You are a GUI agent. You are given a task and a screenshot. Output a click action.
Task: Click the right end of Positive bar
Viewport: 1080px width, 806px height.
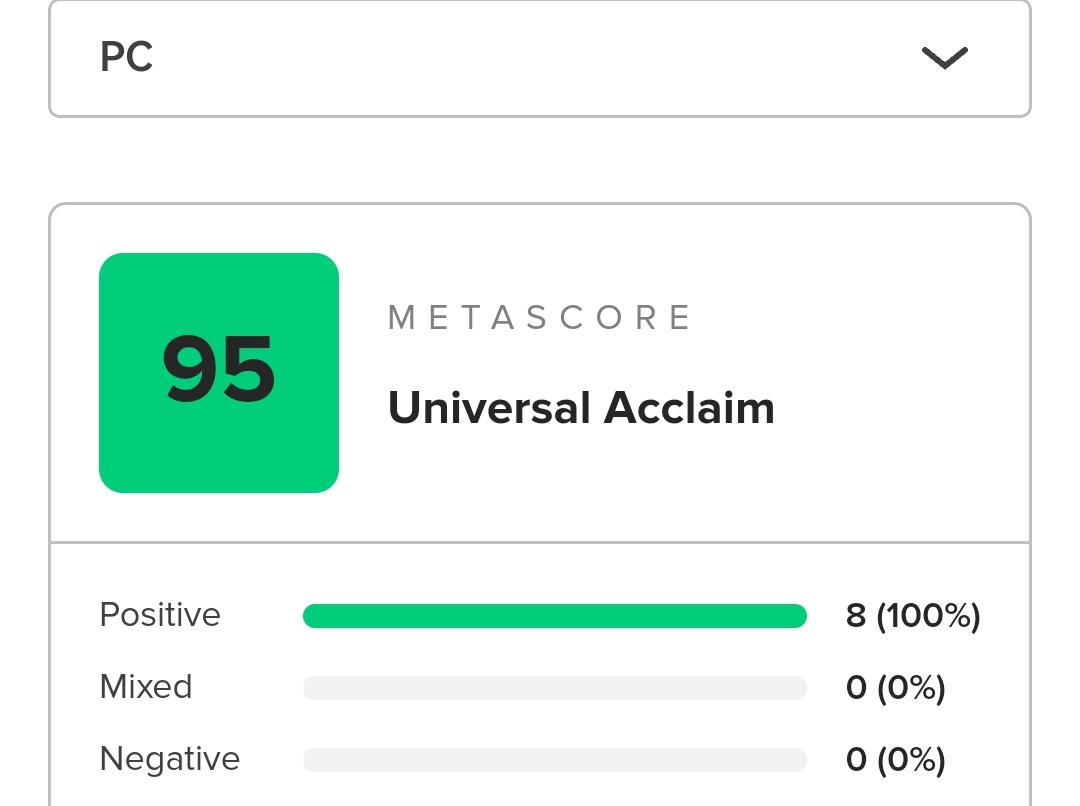click(x=799, y=616)
